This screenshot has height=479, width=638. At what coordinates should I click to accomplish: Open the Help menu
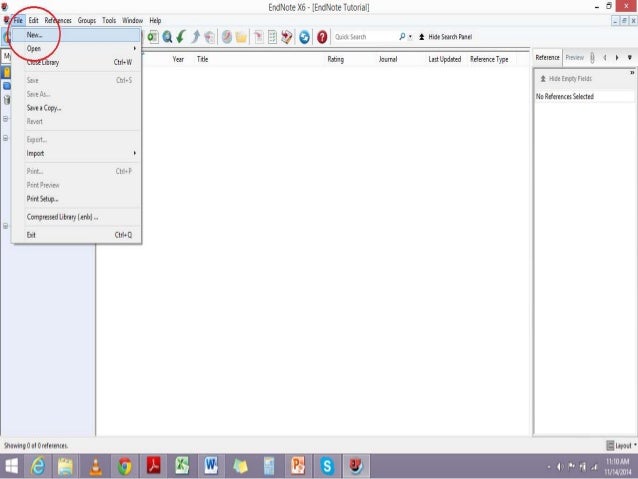click(x=155, y=20)
